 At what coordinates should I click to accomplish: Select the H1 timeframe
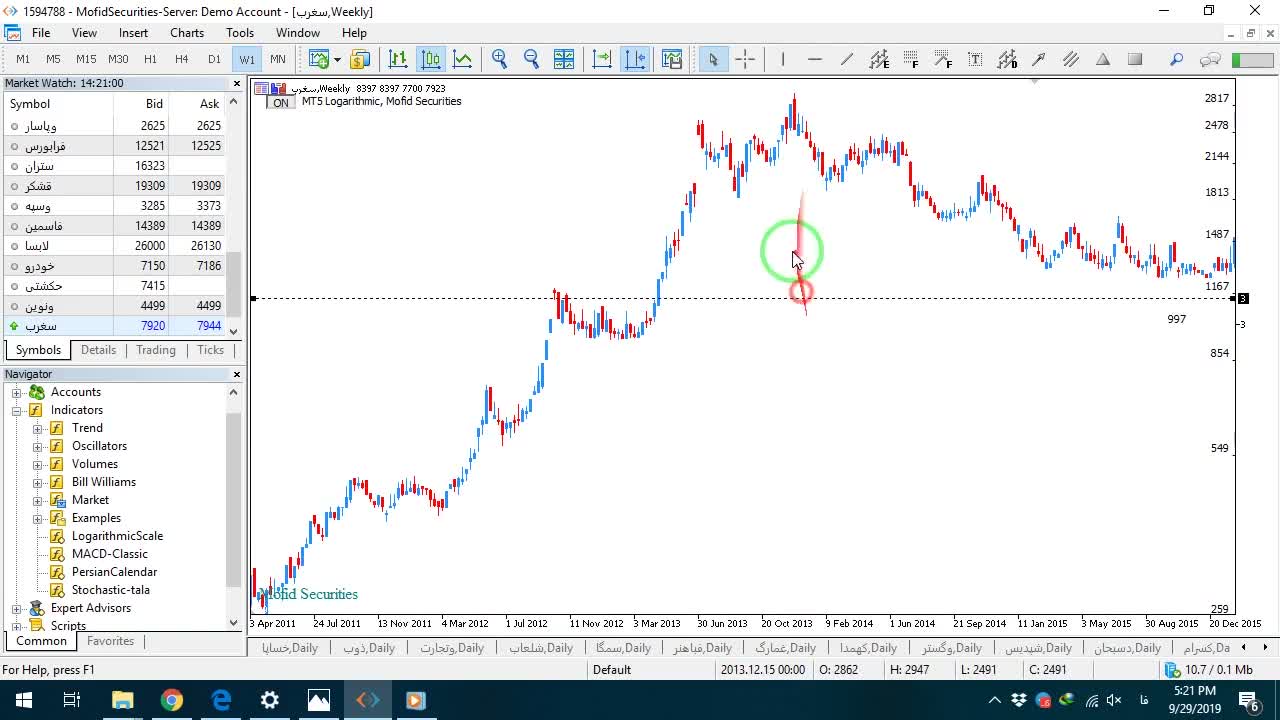150,59
